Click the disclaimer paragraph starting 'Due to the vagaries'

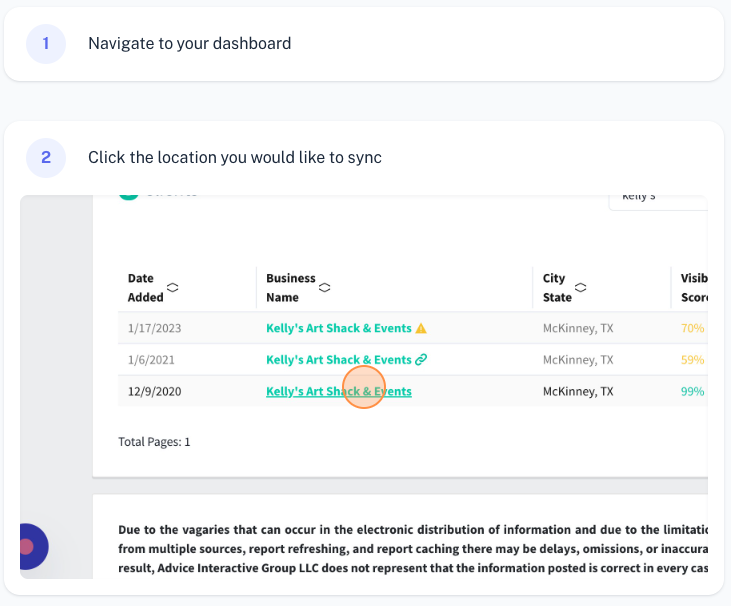pos(413,549)
